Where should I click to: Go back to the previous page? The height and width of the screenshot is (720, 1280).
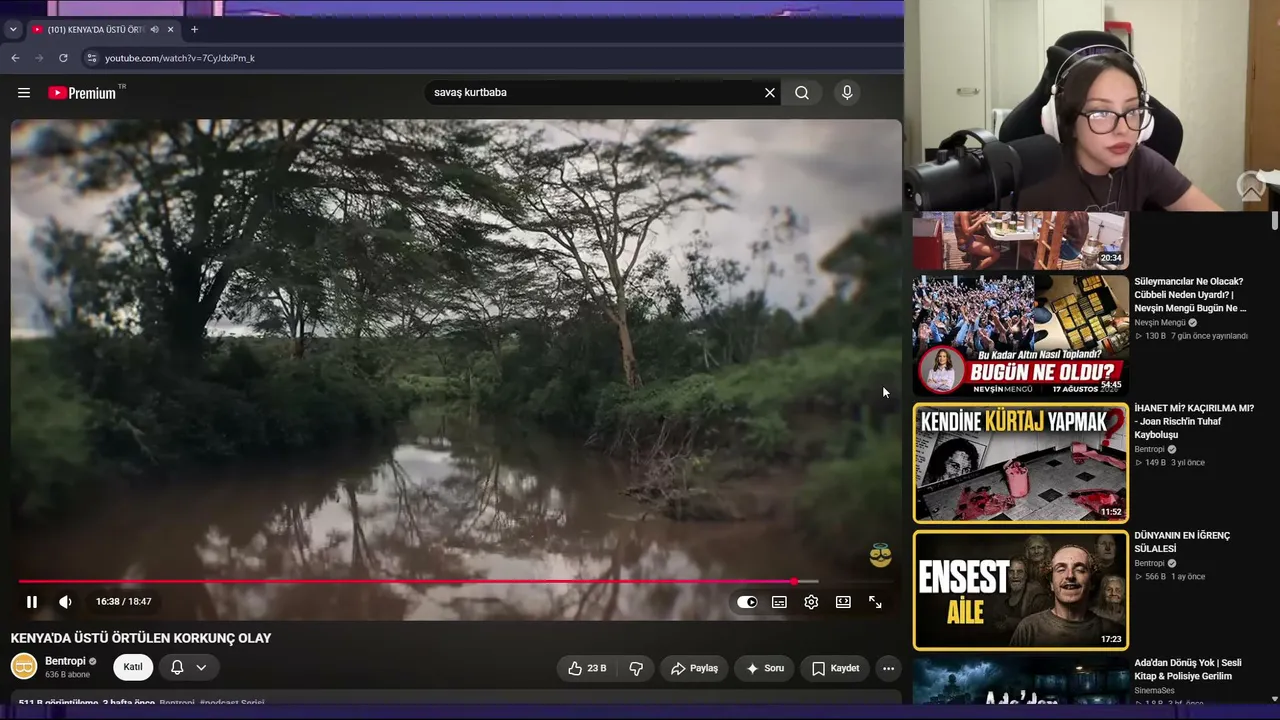[15, 58]
